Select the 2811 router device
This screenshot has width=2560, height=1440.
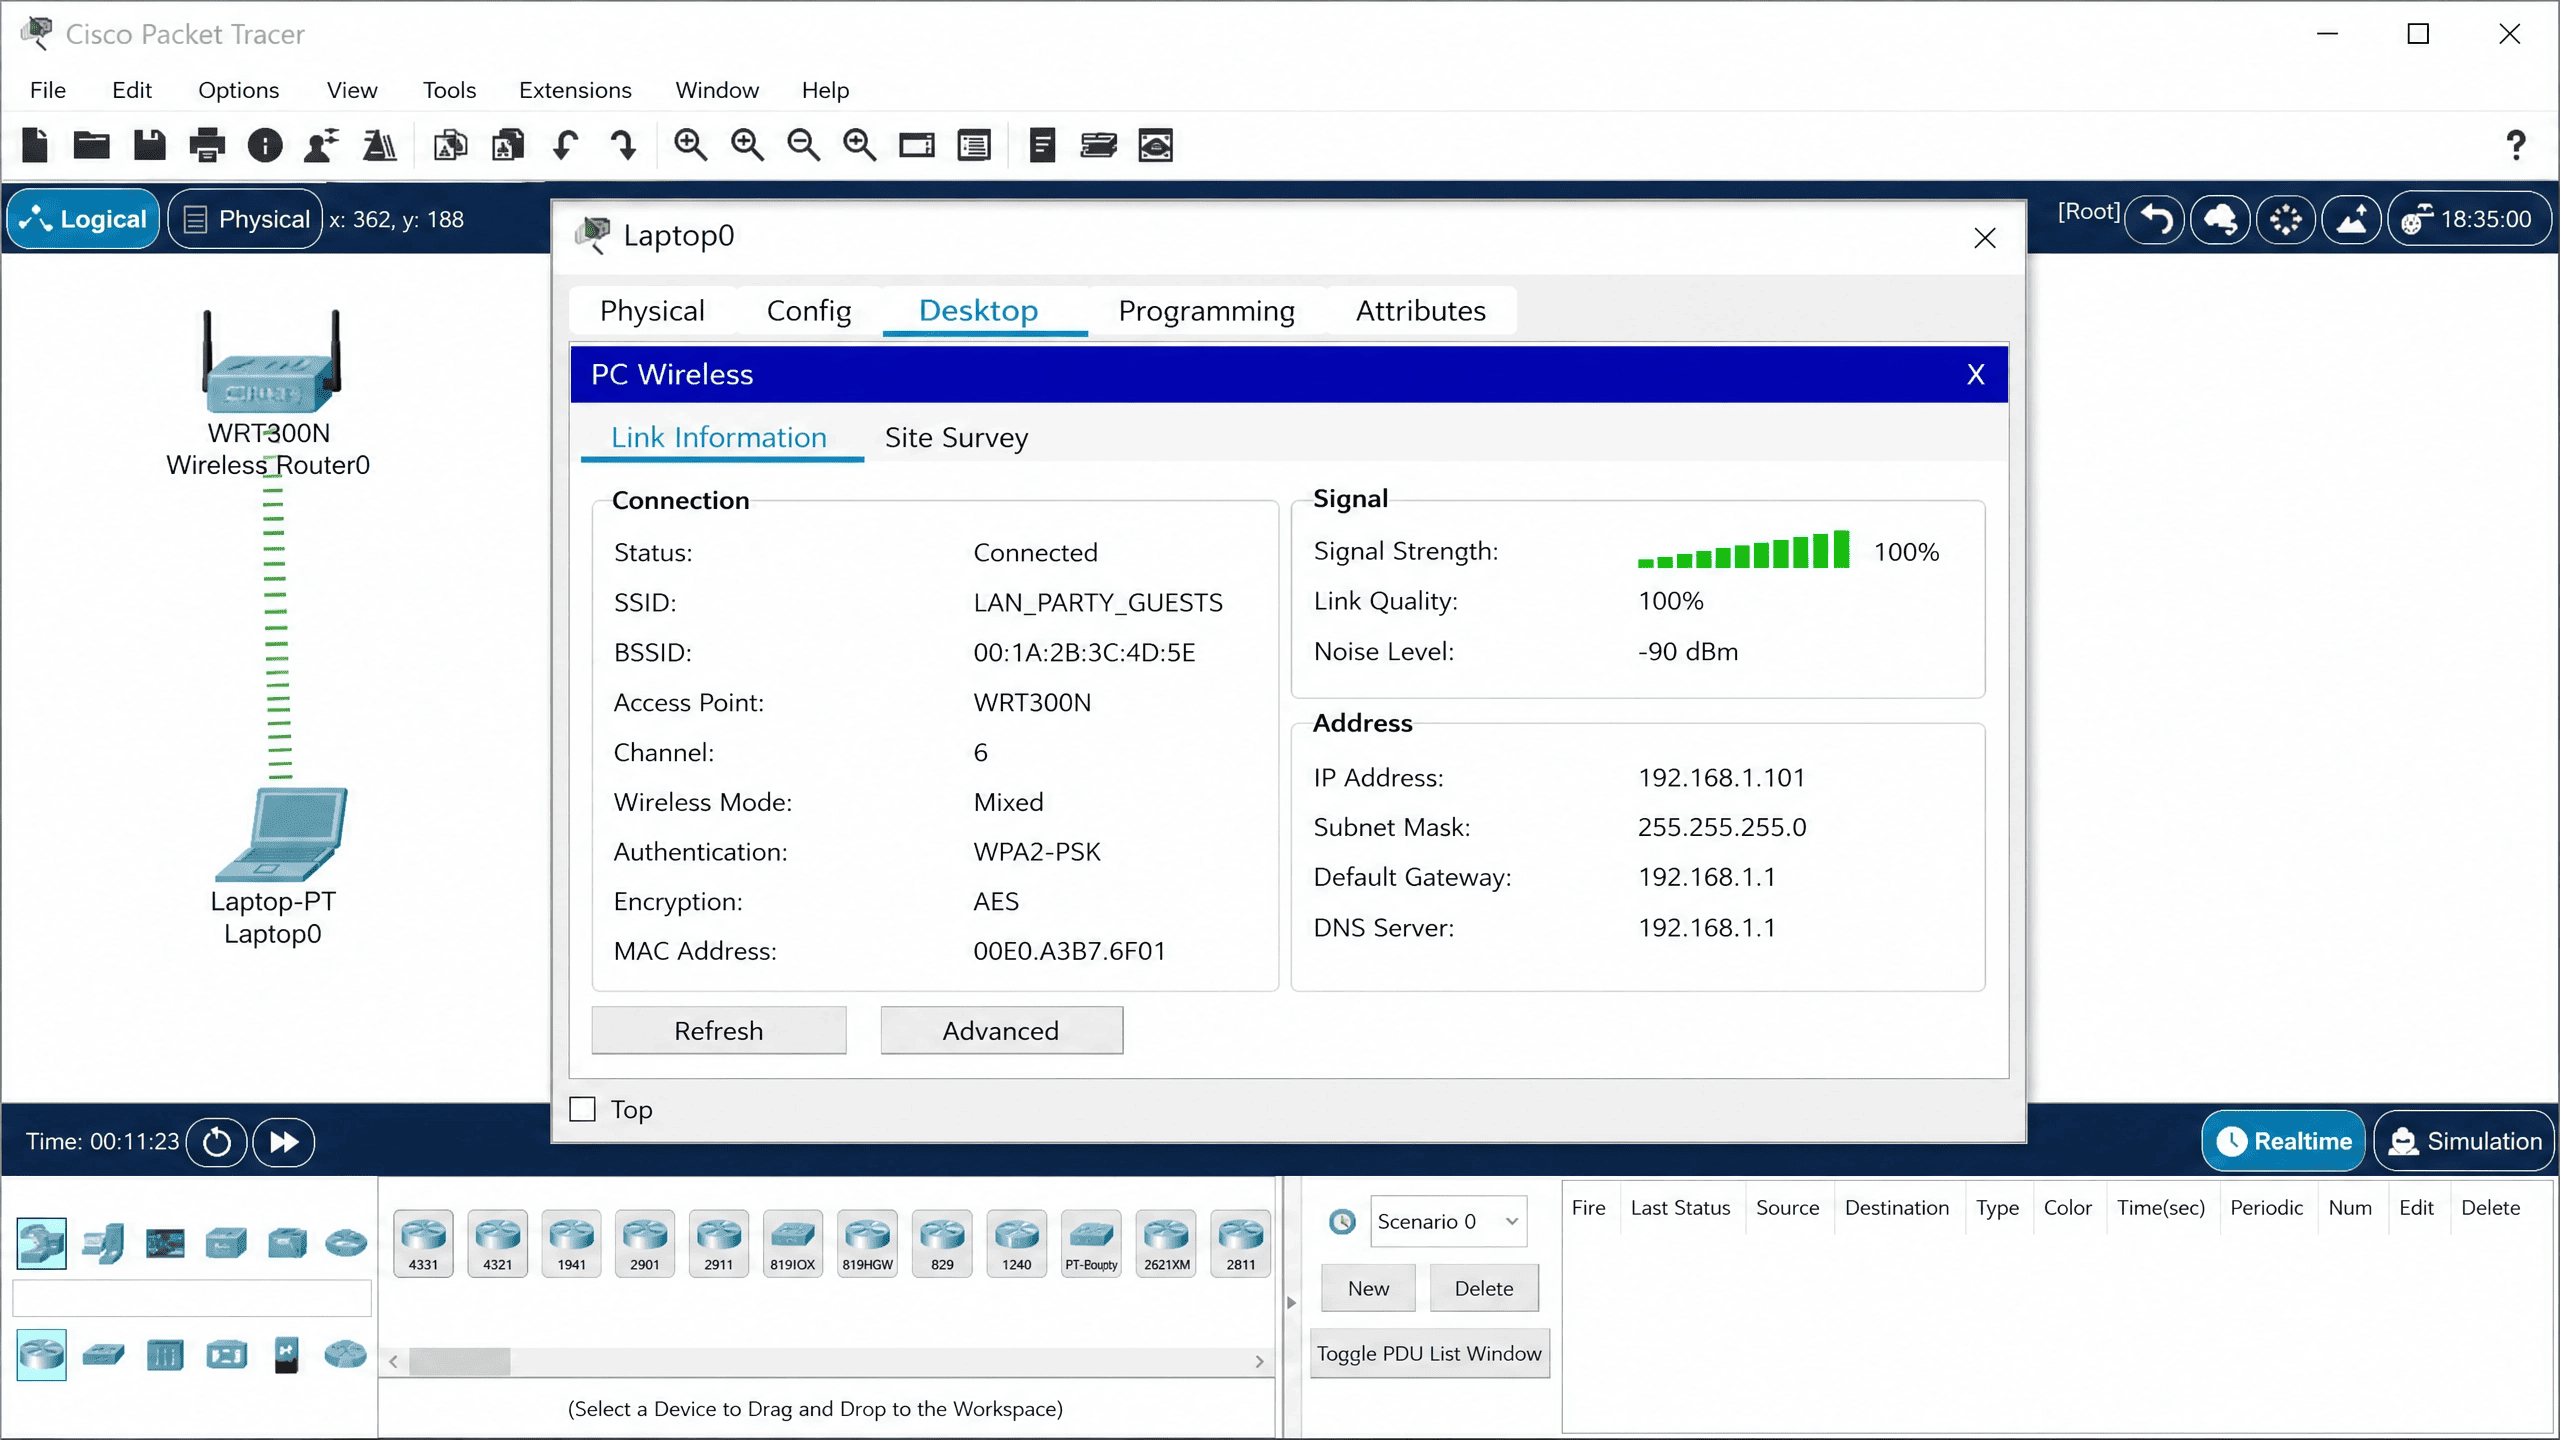[x=1241, y=1243]
